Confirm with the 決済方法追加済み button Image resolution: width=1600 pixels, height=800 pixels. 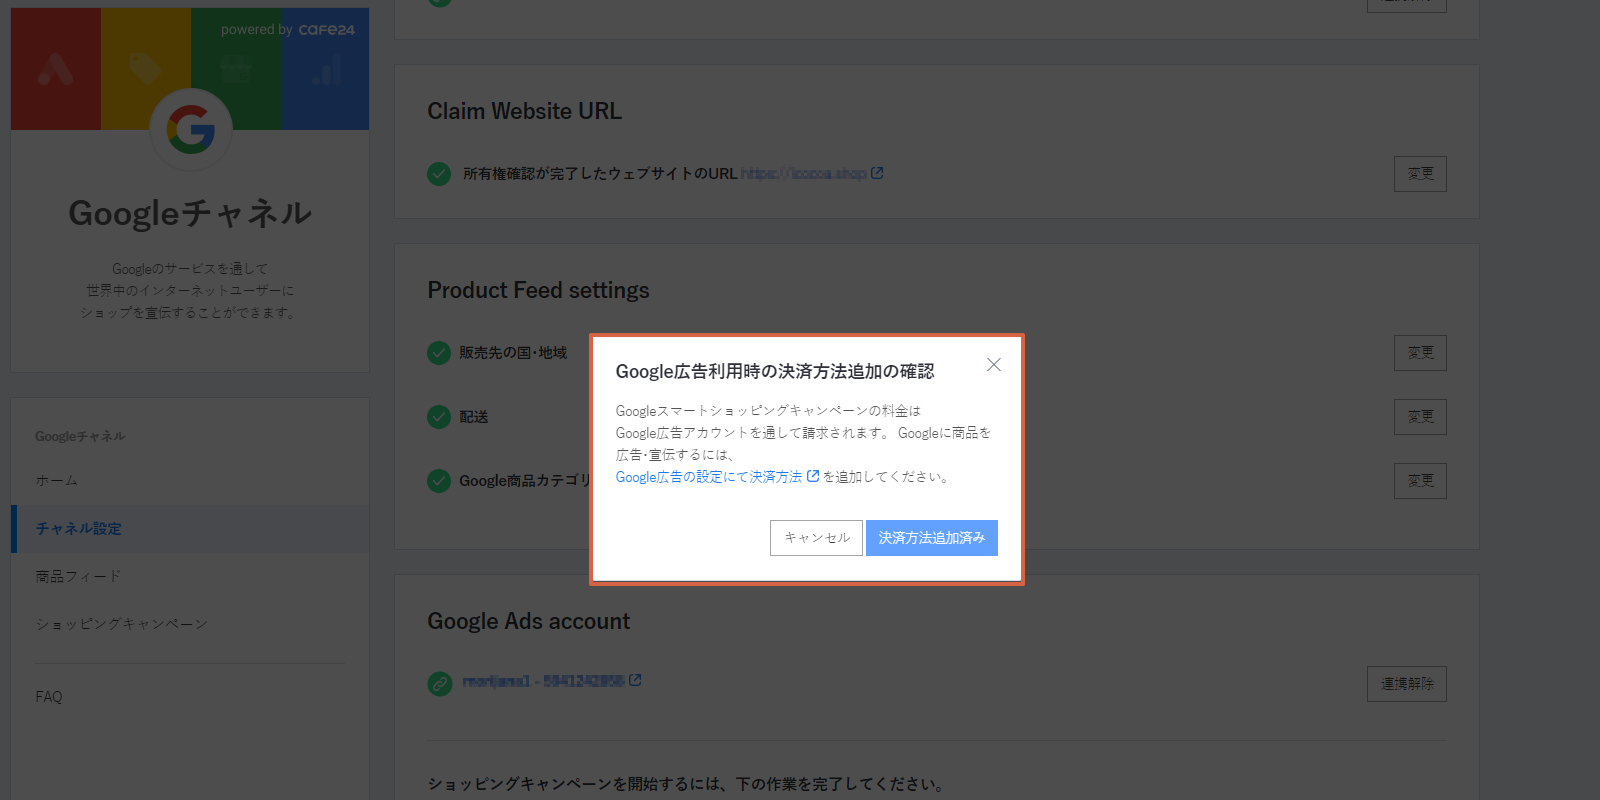click(932, 538)
